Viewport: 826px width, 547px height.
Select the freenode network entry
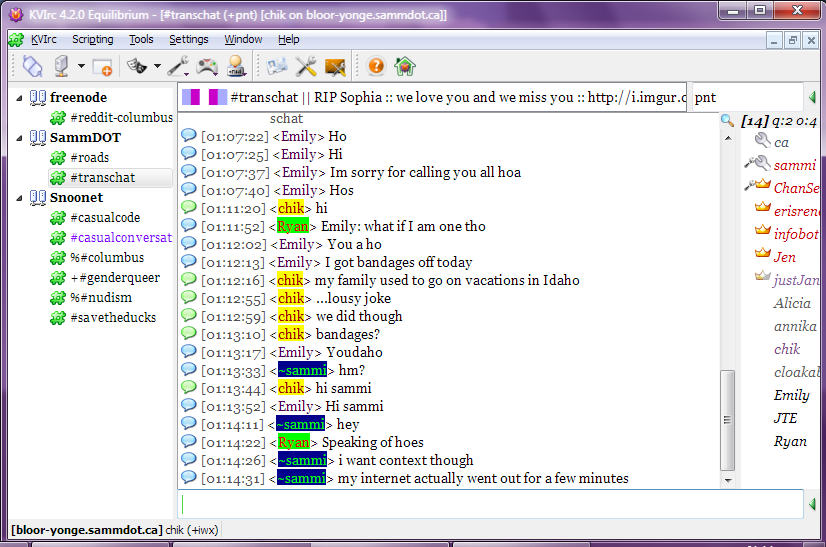(x=78, y=97)
